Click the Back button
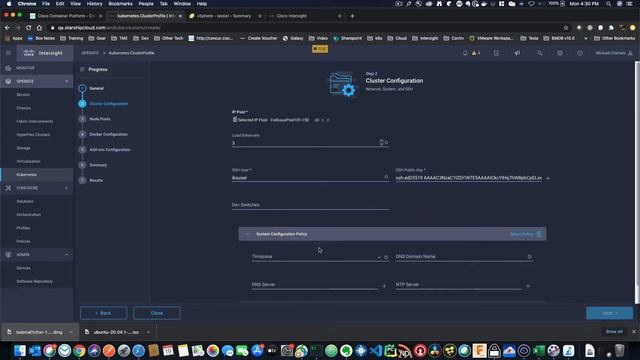 (103, 313)
